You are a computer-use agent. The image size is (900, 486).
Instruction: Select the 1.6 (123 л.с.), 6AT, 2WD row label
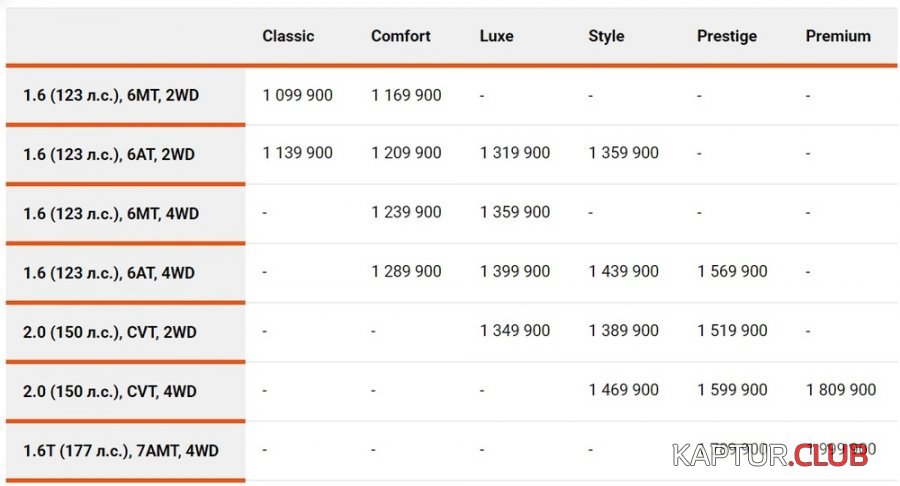(x=109, y=154)
